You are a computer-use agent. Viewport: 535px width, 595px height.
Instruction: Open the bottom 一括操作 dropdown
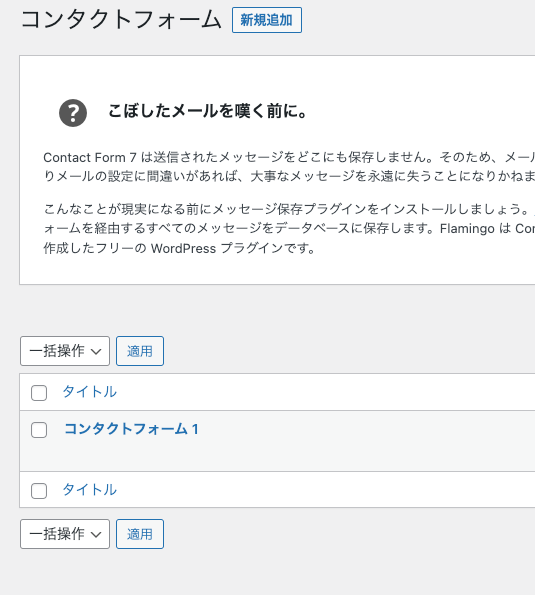[x=65, y=534]
